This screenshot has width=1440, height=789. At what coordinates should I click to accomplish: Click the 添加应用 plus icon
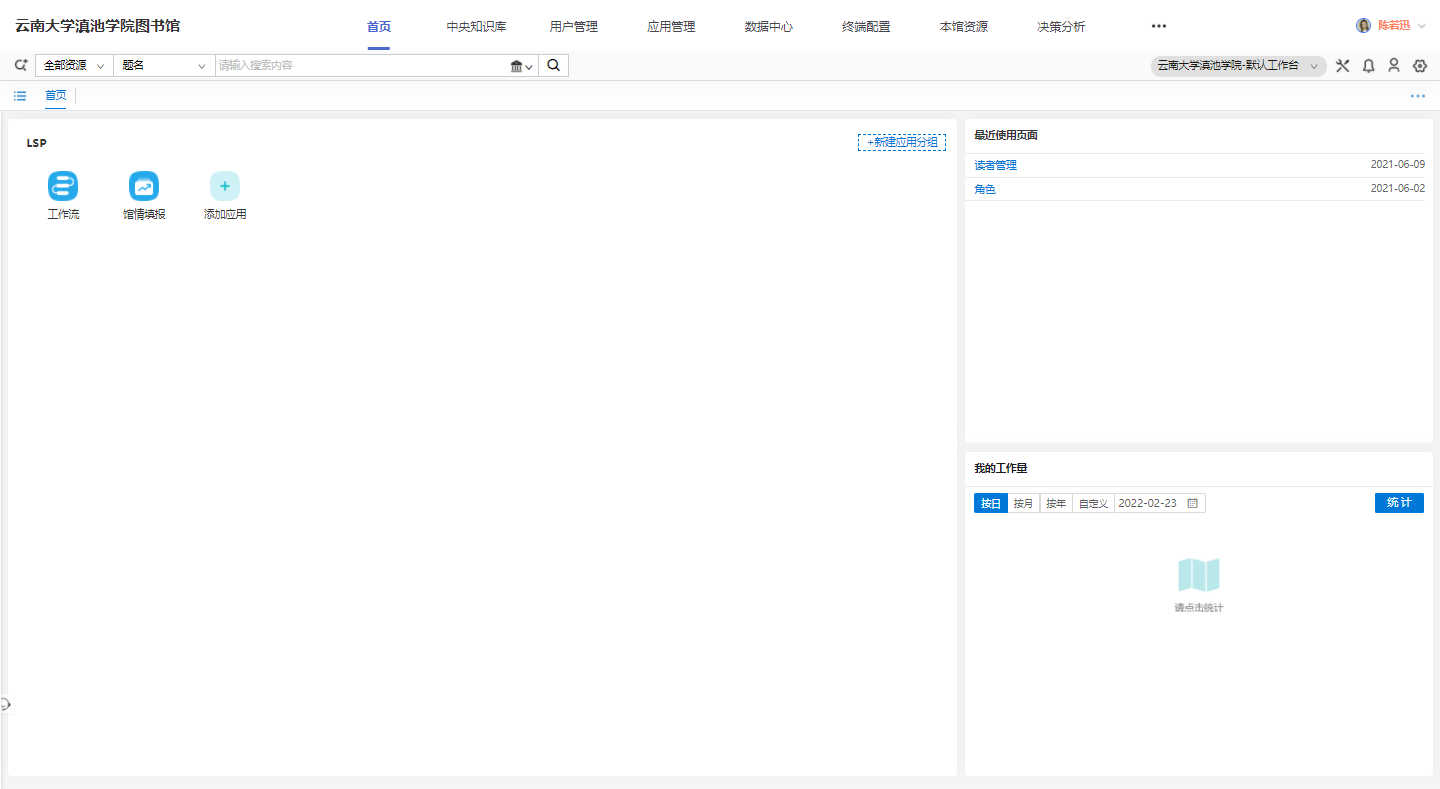tap(225, 186)
